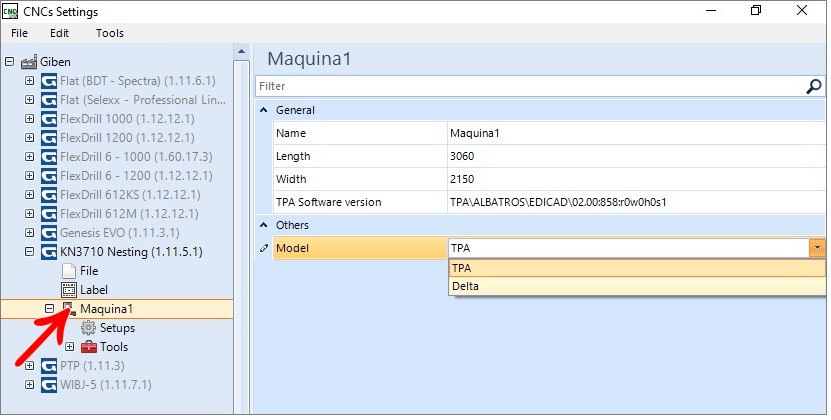Expand FlexDrill 1200 (1.12.12.1) node
Viewport: 831px width, 420px height.
click(30, 137)
